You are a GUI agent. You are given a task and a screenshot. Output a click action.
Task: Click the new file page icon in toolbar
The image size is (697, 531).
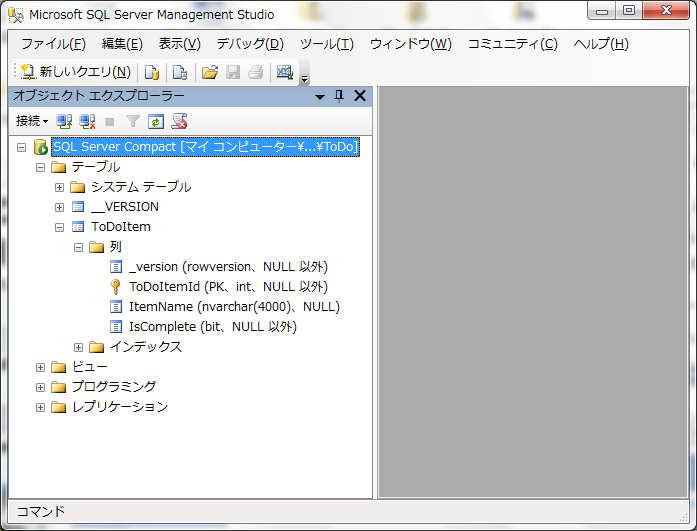coord(152,72)
